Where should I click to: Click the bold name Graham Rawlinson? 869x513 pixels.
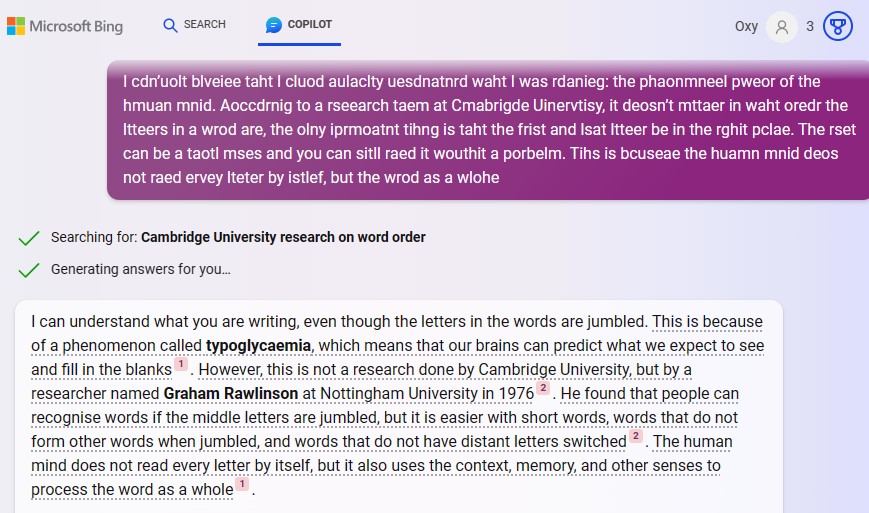pos(231,394)
